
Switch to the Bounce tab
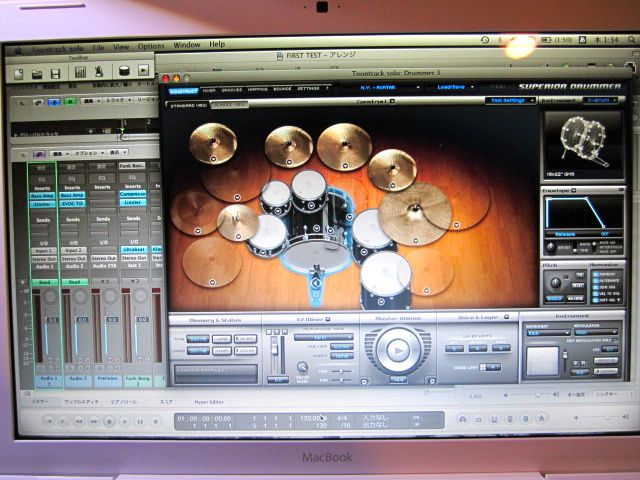[282, 89]
